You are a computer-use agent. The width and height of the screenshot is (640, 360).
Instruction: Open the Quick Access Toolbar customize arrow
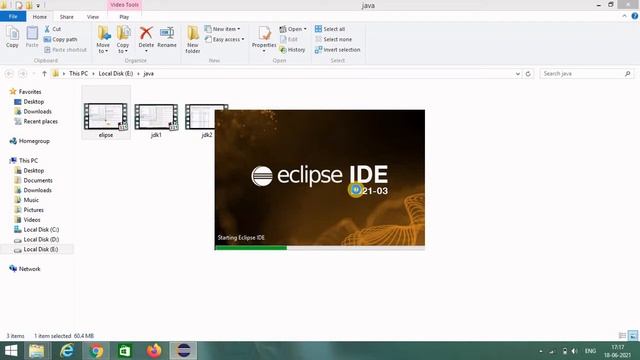point(38,5)
